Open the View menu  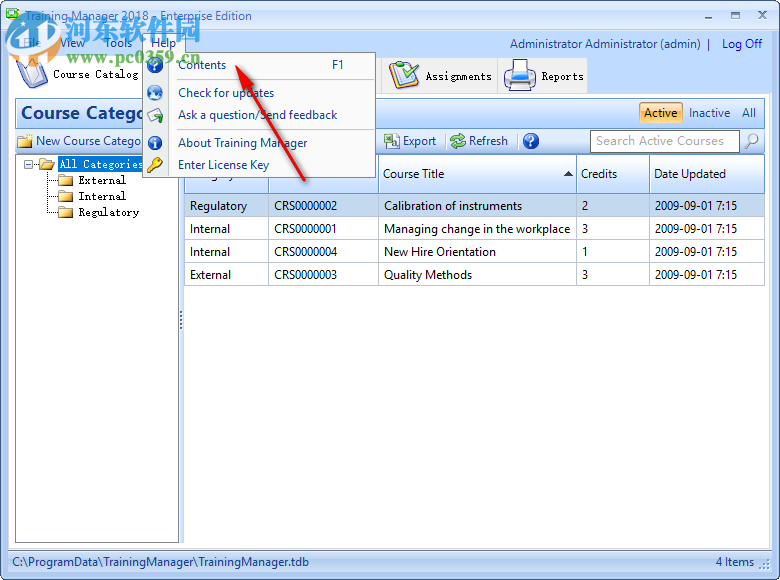pos(73,43)
